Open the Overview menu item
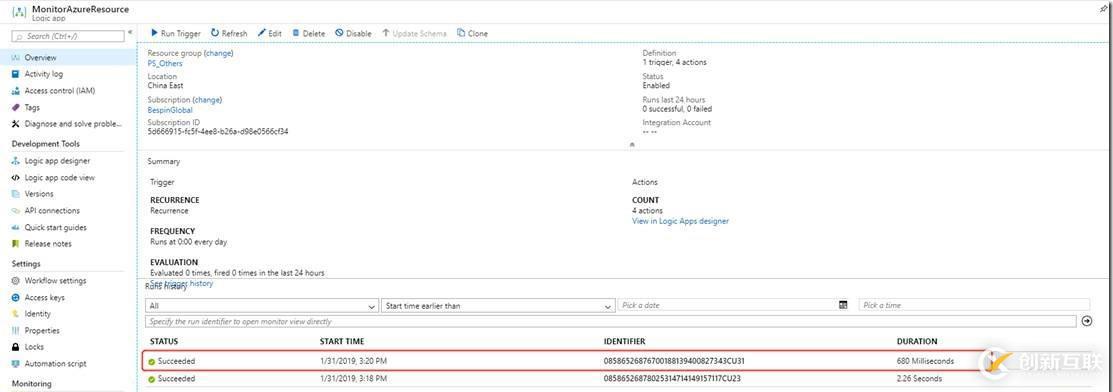The width and height of the screenshot is (1113, 392). 67,58
